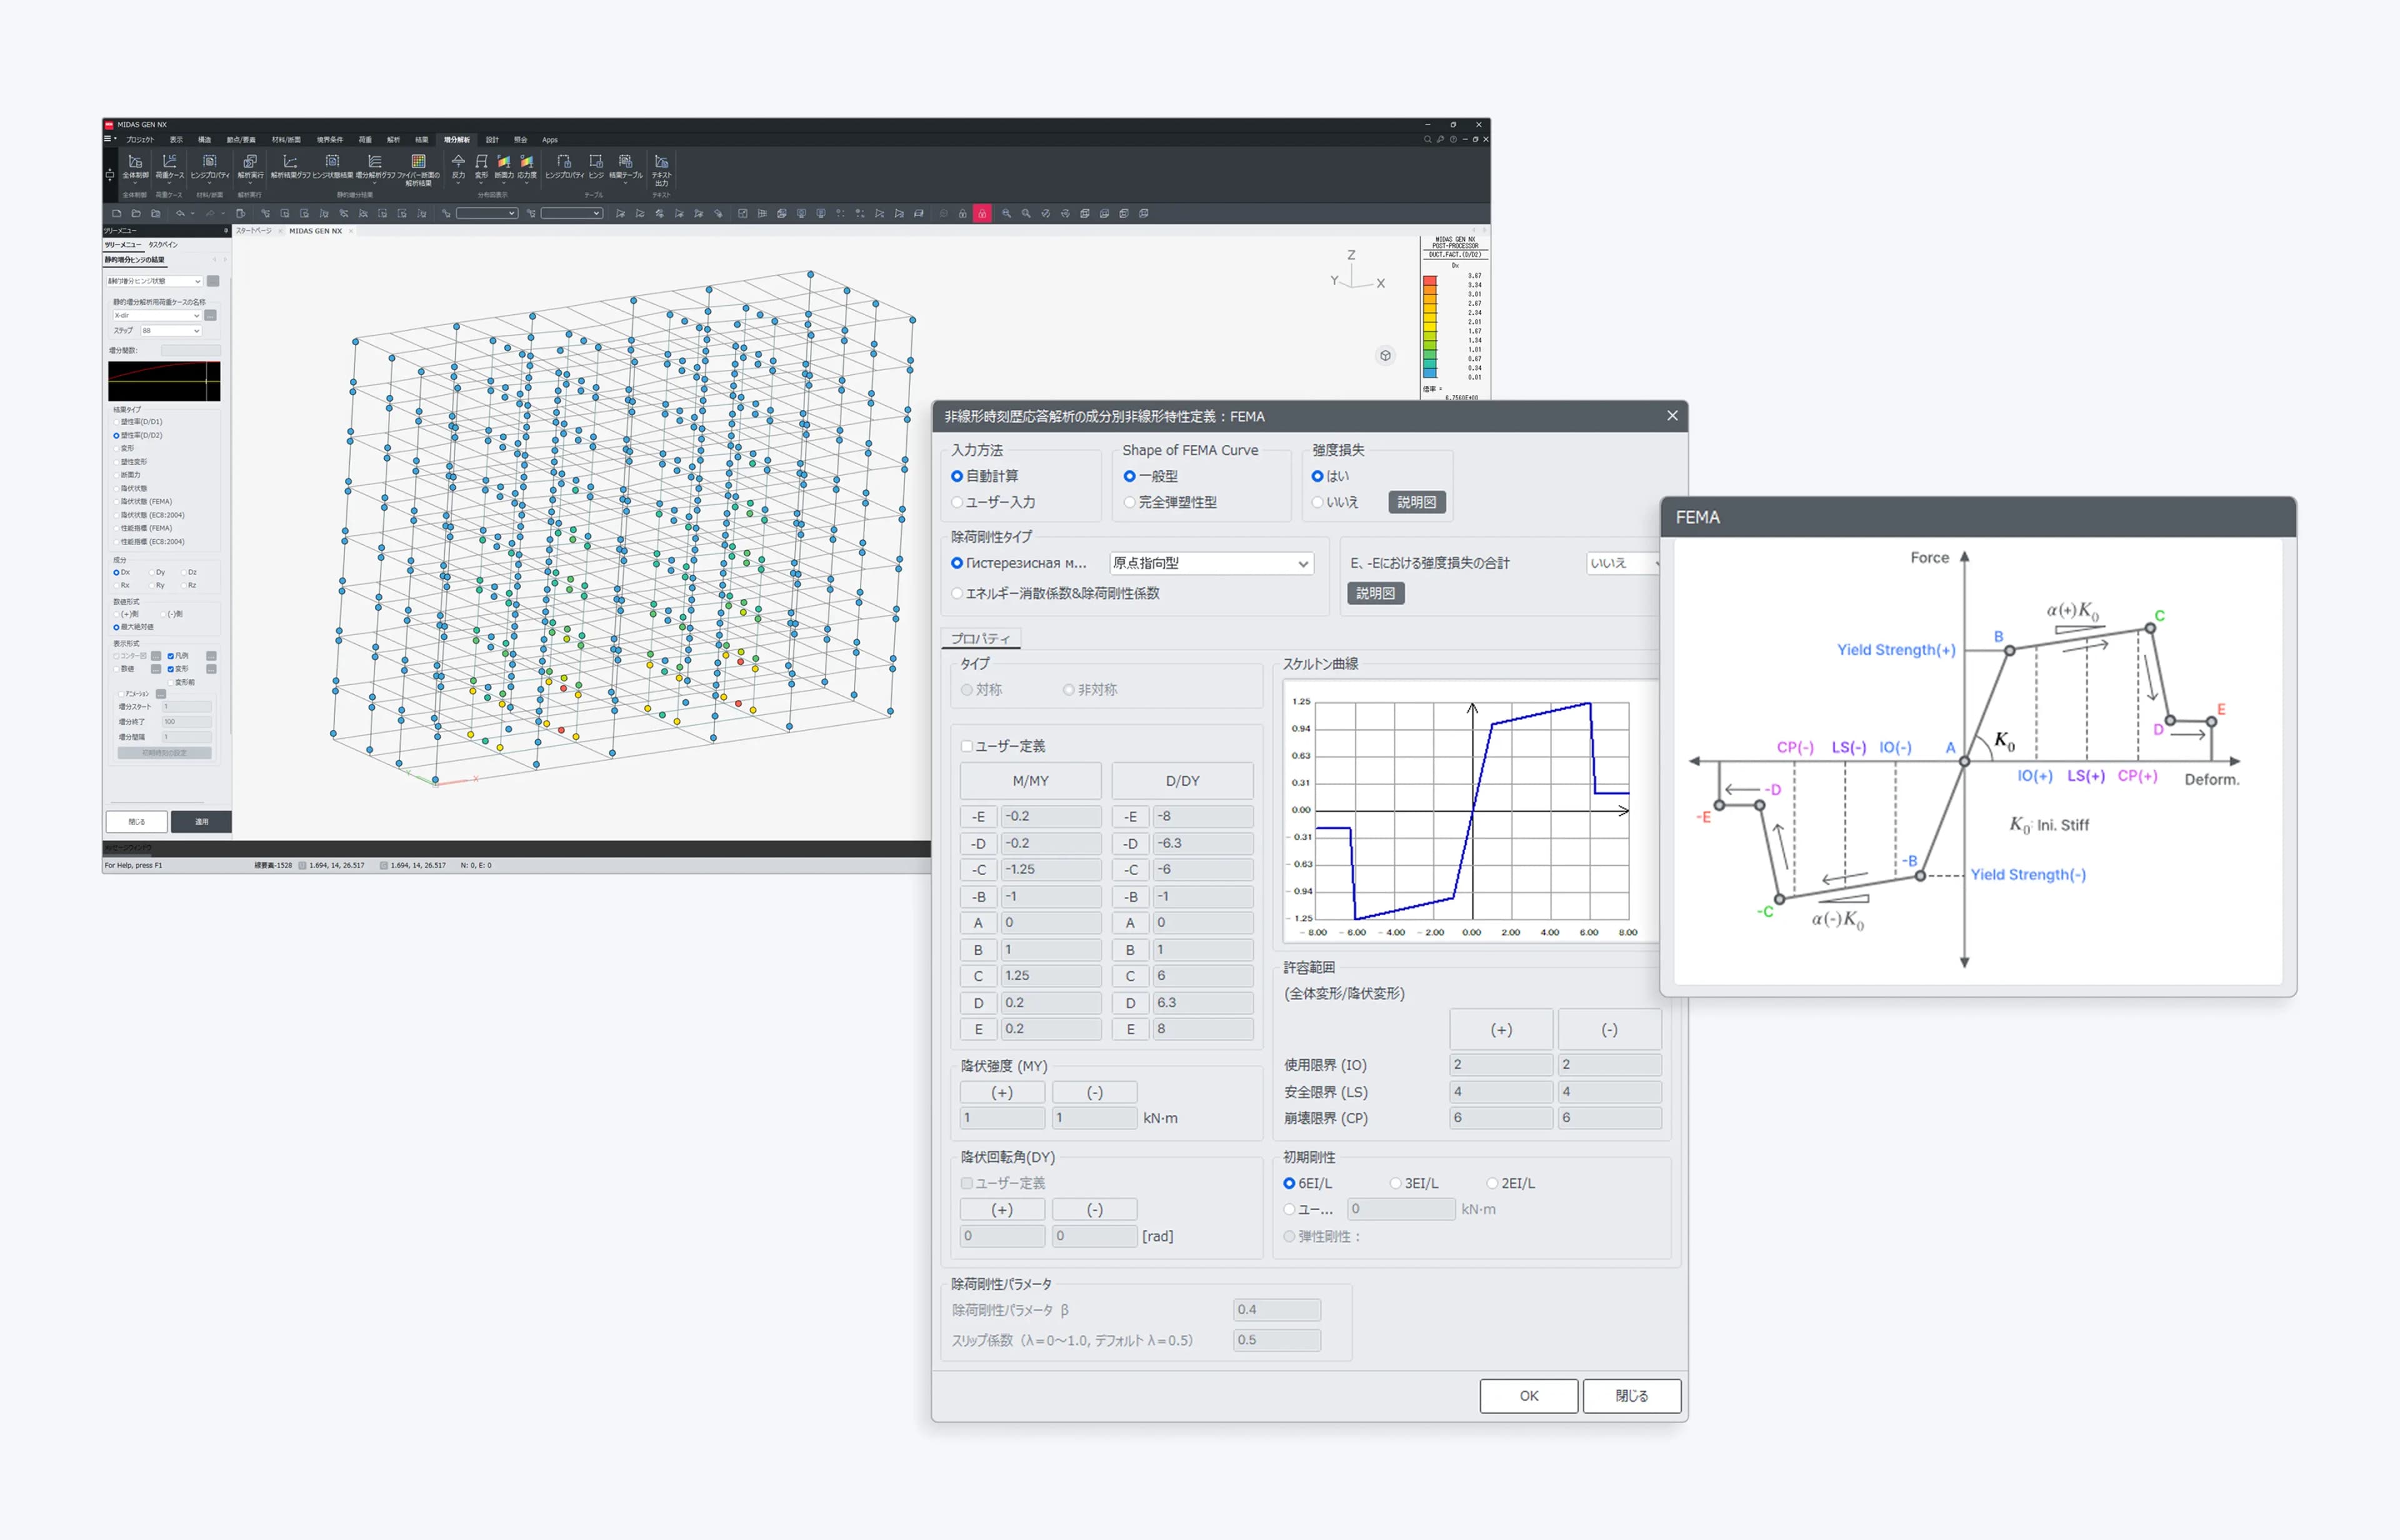Choose いいえ for 強度損失
The width and height of the screenshot is (2400, 1540).
tap(1335, 502)
